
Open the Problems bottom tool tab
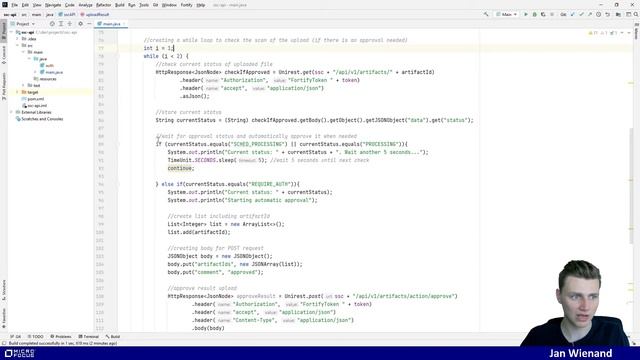[x=61, y=337]
